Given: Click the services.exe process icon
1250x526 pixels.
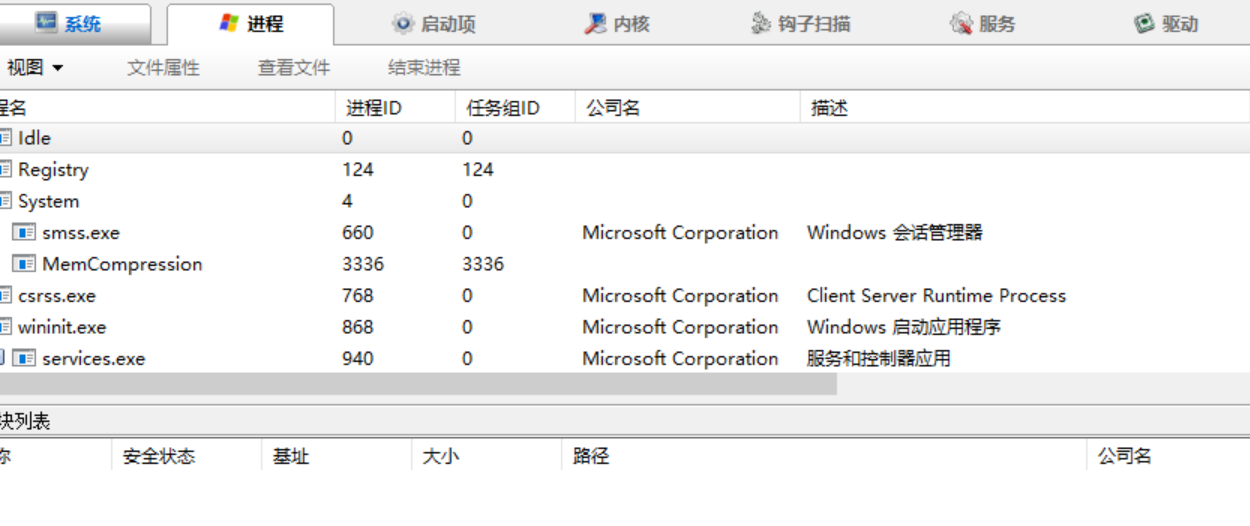Looking at the screenshot, I should pos(24,358).
